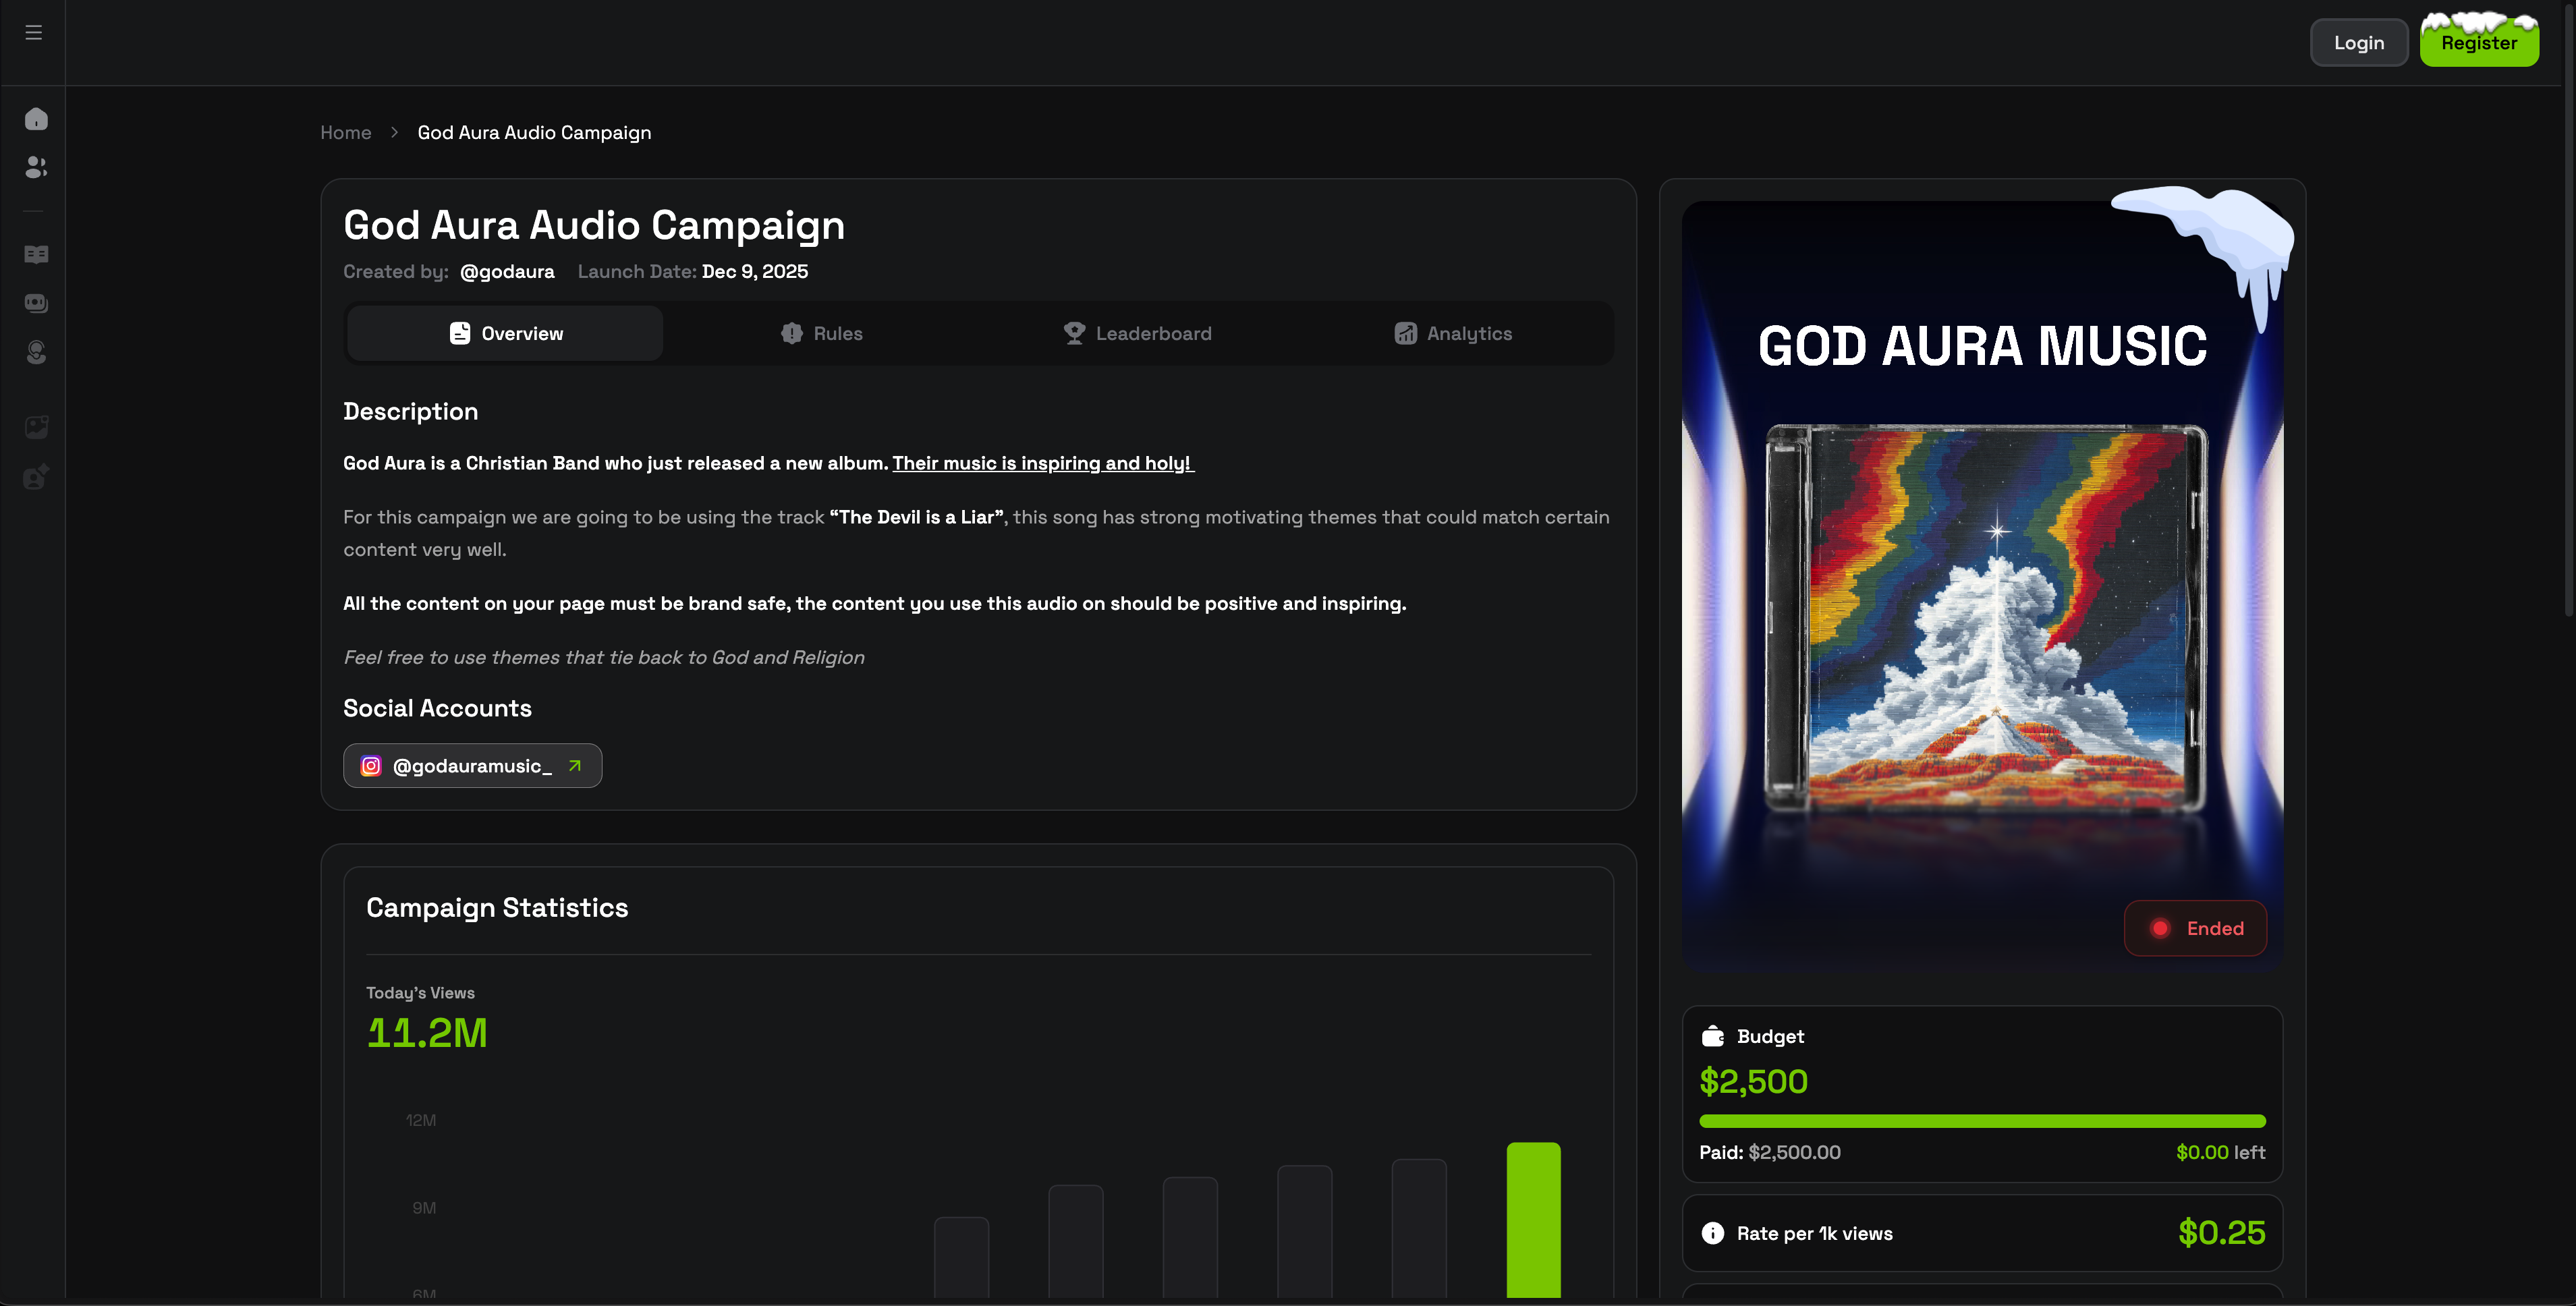Open the community users sidebar icon
The height and width of the screenshot is (1306, 2576).
click(x=36, y=167)
